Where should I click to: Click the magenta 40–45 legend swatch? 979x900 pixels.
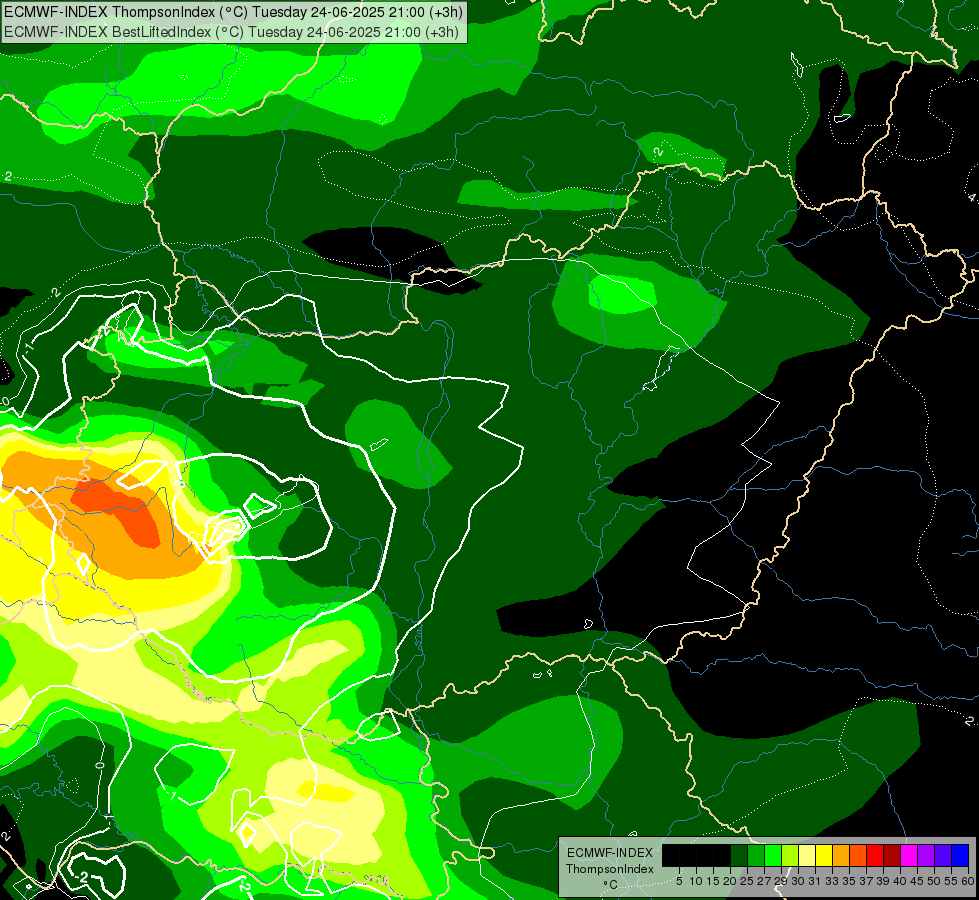909,855
